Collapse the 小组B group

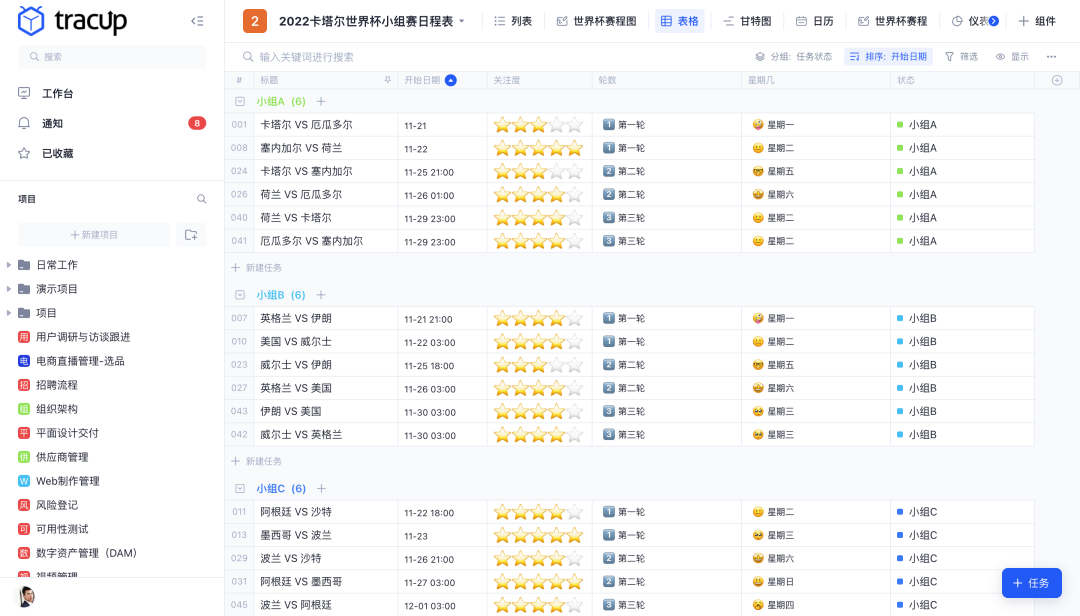tap(240, 295)
